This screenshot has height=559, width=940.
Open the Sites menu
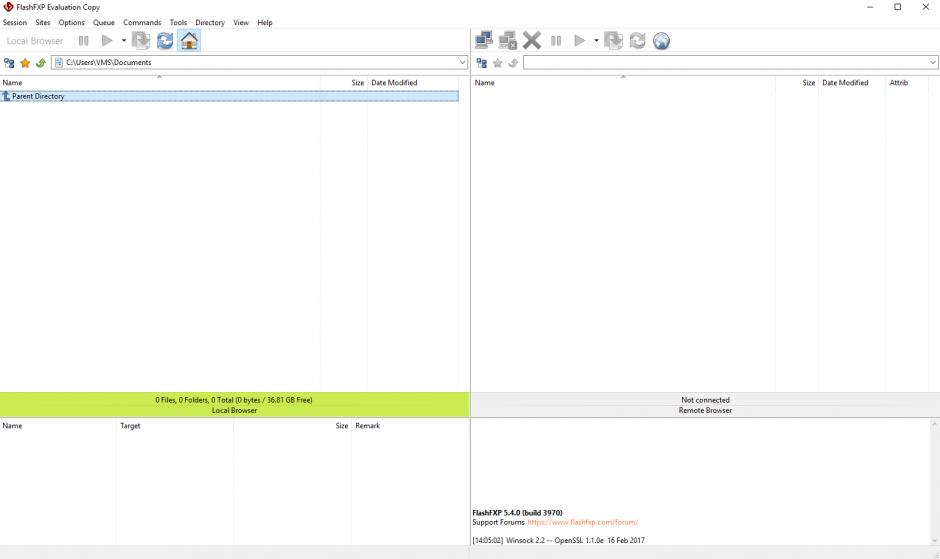(43, 22)
